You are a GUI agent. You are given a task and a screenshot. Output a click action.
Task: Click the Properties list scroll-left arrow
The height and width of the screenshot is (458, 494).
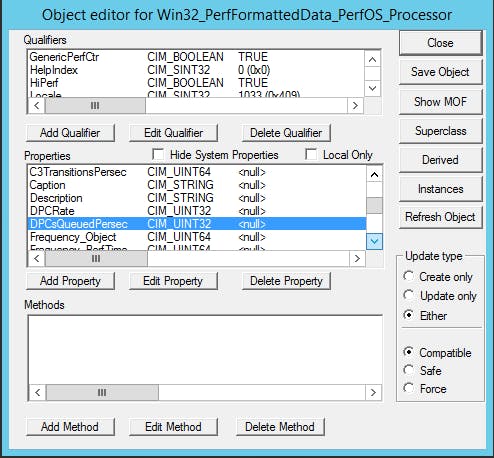coord(37,259)
